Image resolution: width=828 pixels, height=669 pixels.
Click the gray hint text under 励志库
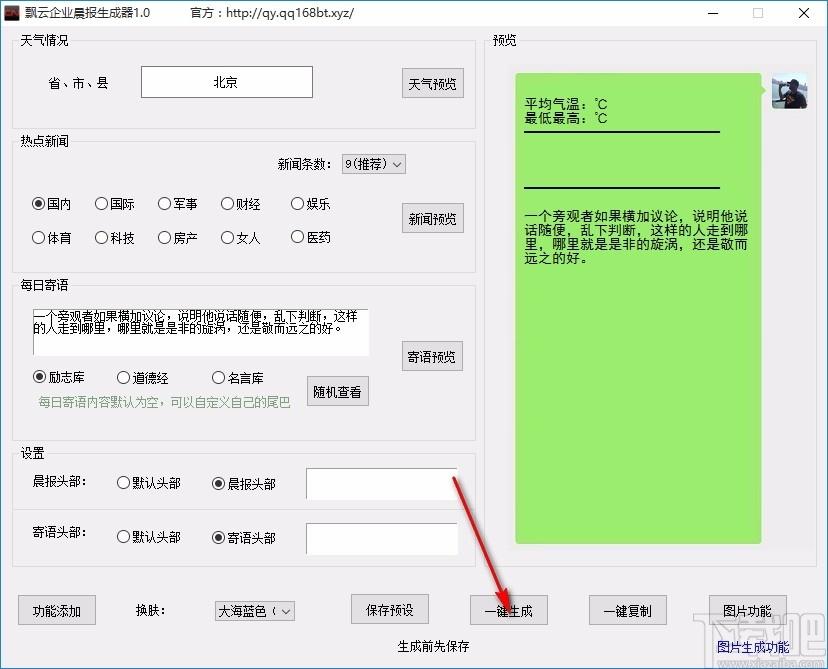click(x=164, y=402)
